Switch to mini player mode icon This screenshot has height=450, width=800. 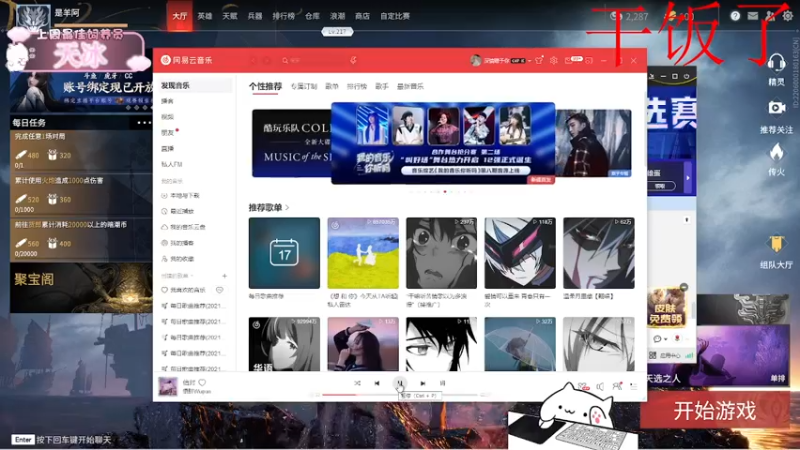589,60
